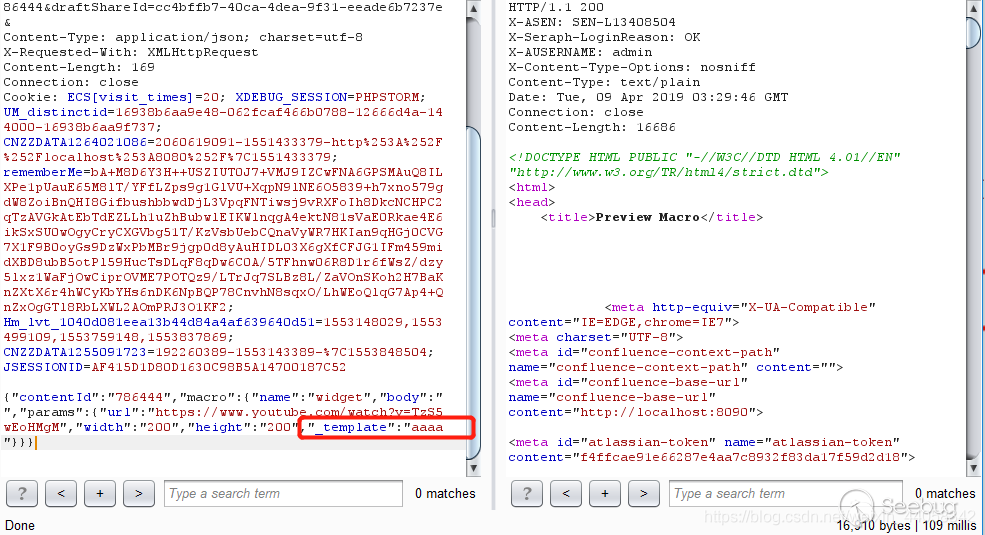Image resolution: width=985 pixels, height=535 pixels.
Task: Click response pane scrollbar up arrow
Action: (974, 9)
